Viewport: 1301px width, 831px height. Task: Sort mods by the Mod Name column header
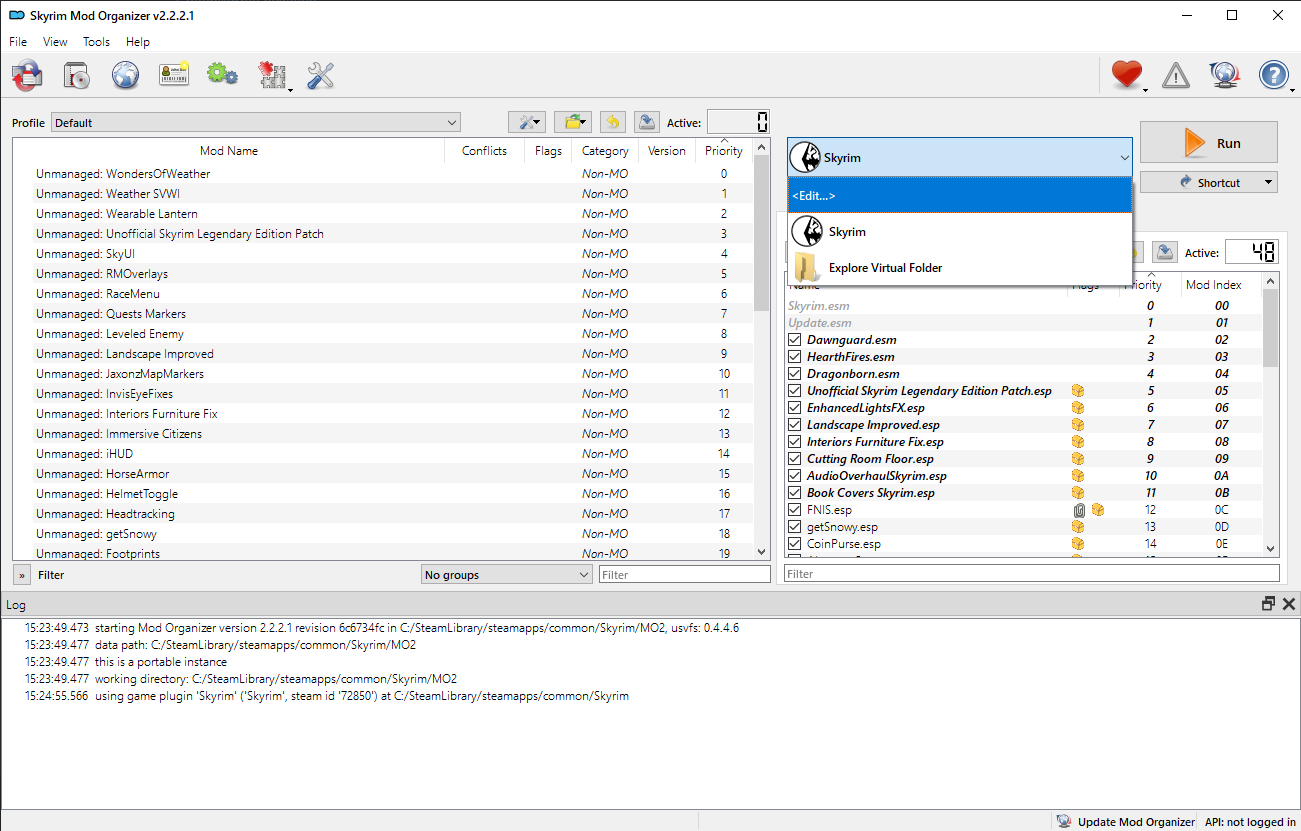click(x=229, y=151)
